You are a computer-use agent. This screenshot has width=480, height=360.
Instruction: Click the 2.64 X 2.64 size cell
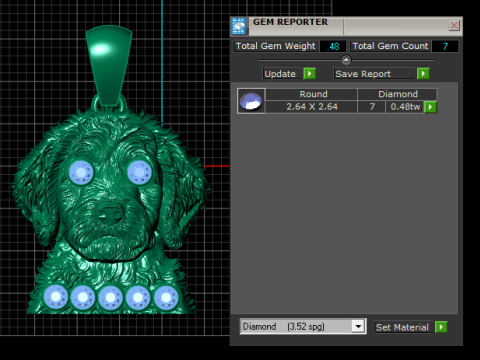click(312, 107)
